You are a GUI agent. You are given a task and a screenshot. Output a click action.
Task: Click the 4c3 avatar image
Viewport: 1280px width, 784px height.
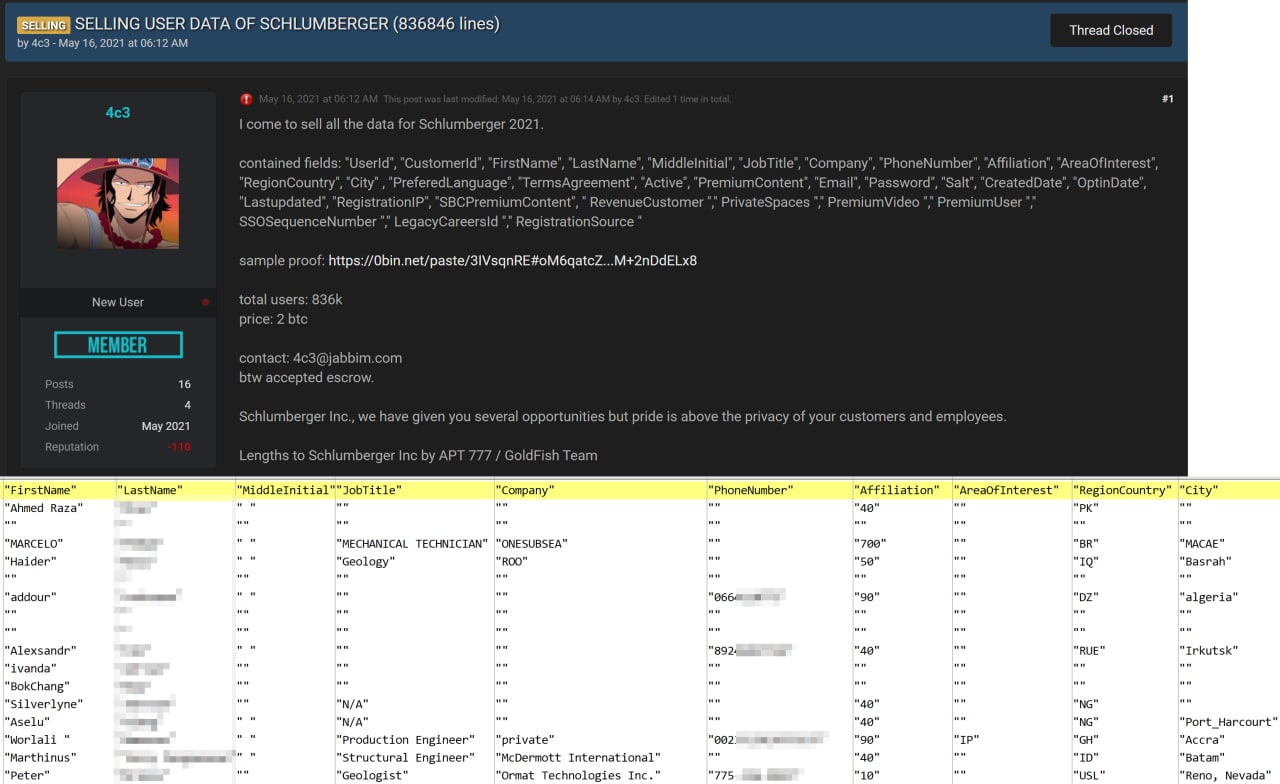click(x=118, y=203)
